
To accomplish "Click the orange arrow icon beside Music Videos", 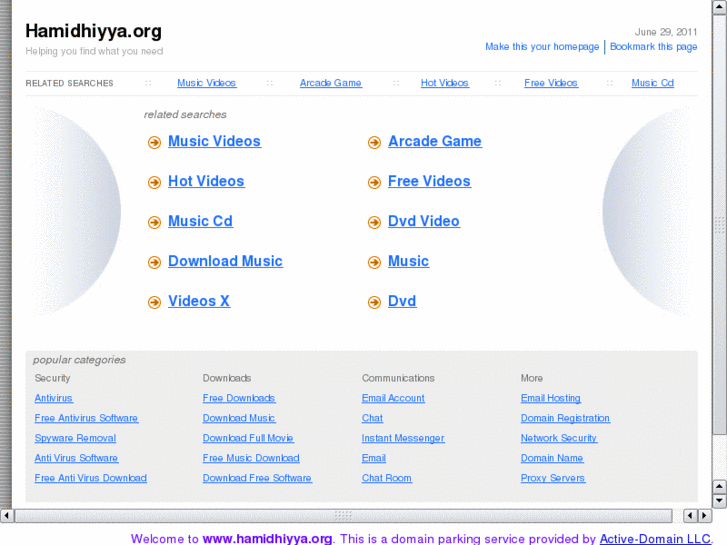I will pos(154,142).
